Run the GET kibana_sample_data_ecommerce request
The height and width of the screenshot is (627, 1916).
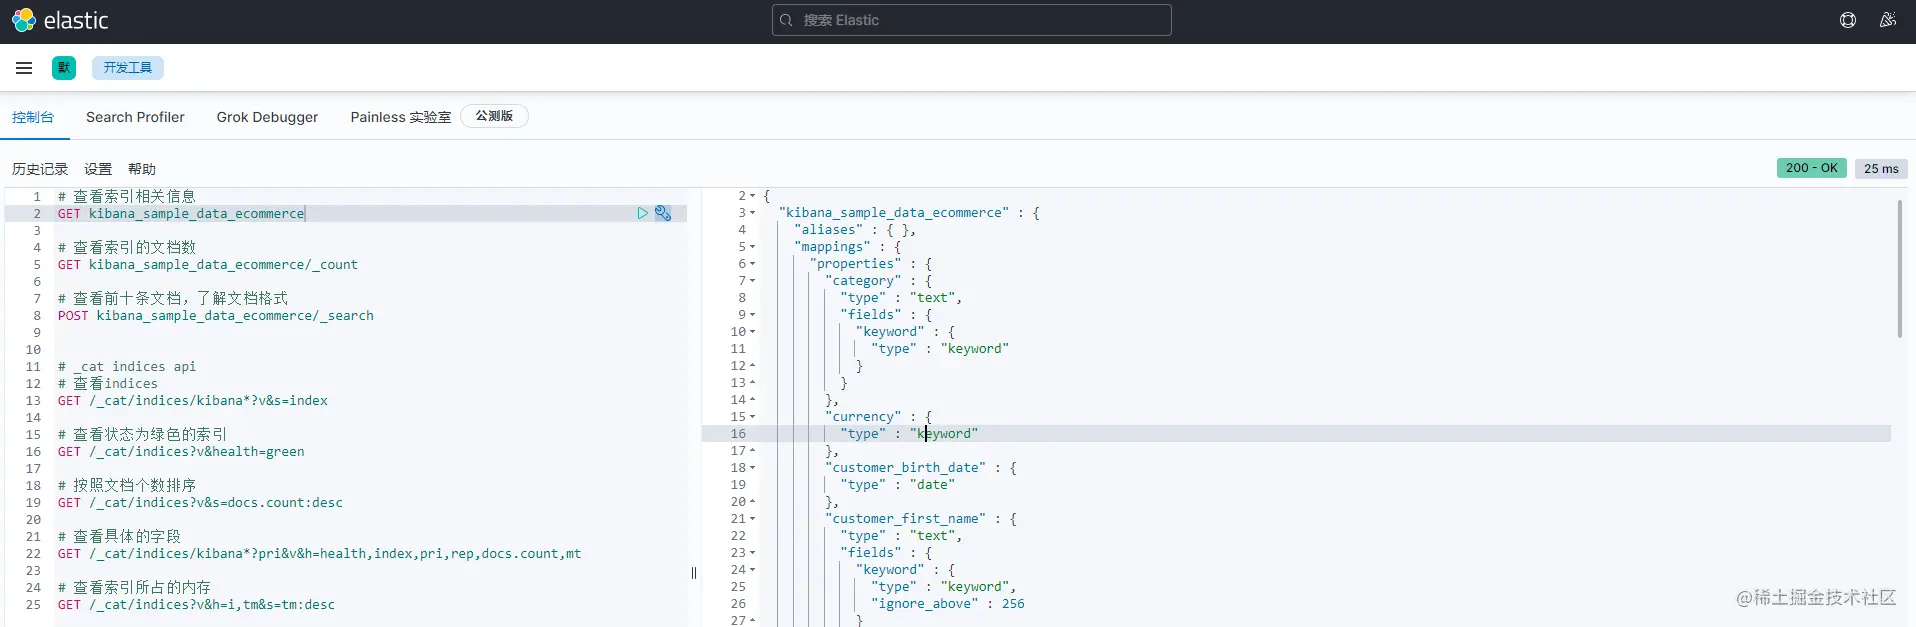tap(643, 213)
